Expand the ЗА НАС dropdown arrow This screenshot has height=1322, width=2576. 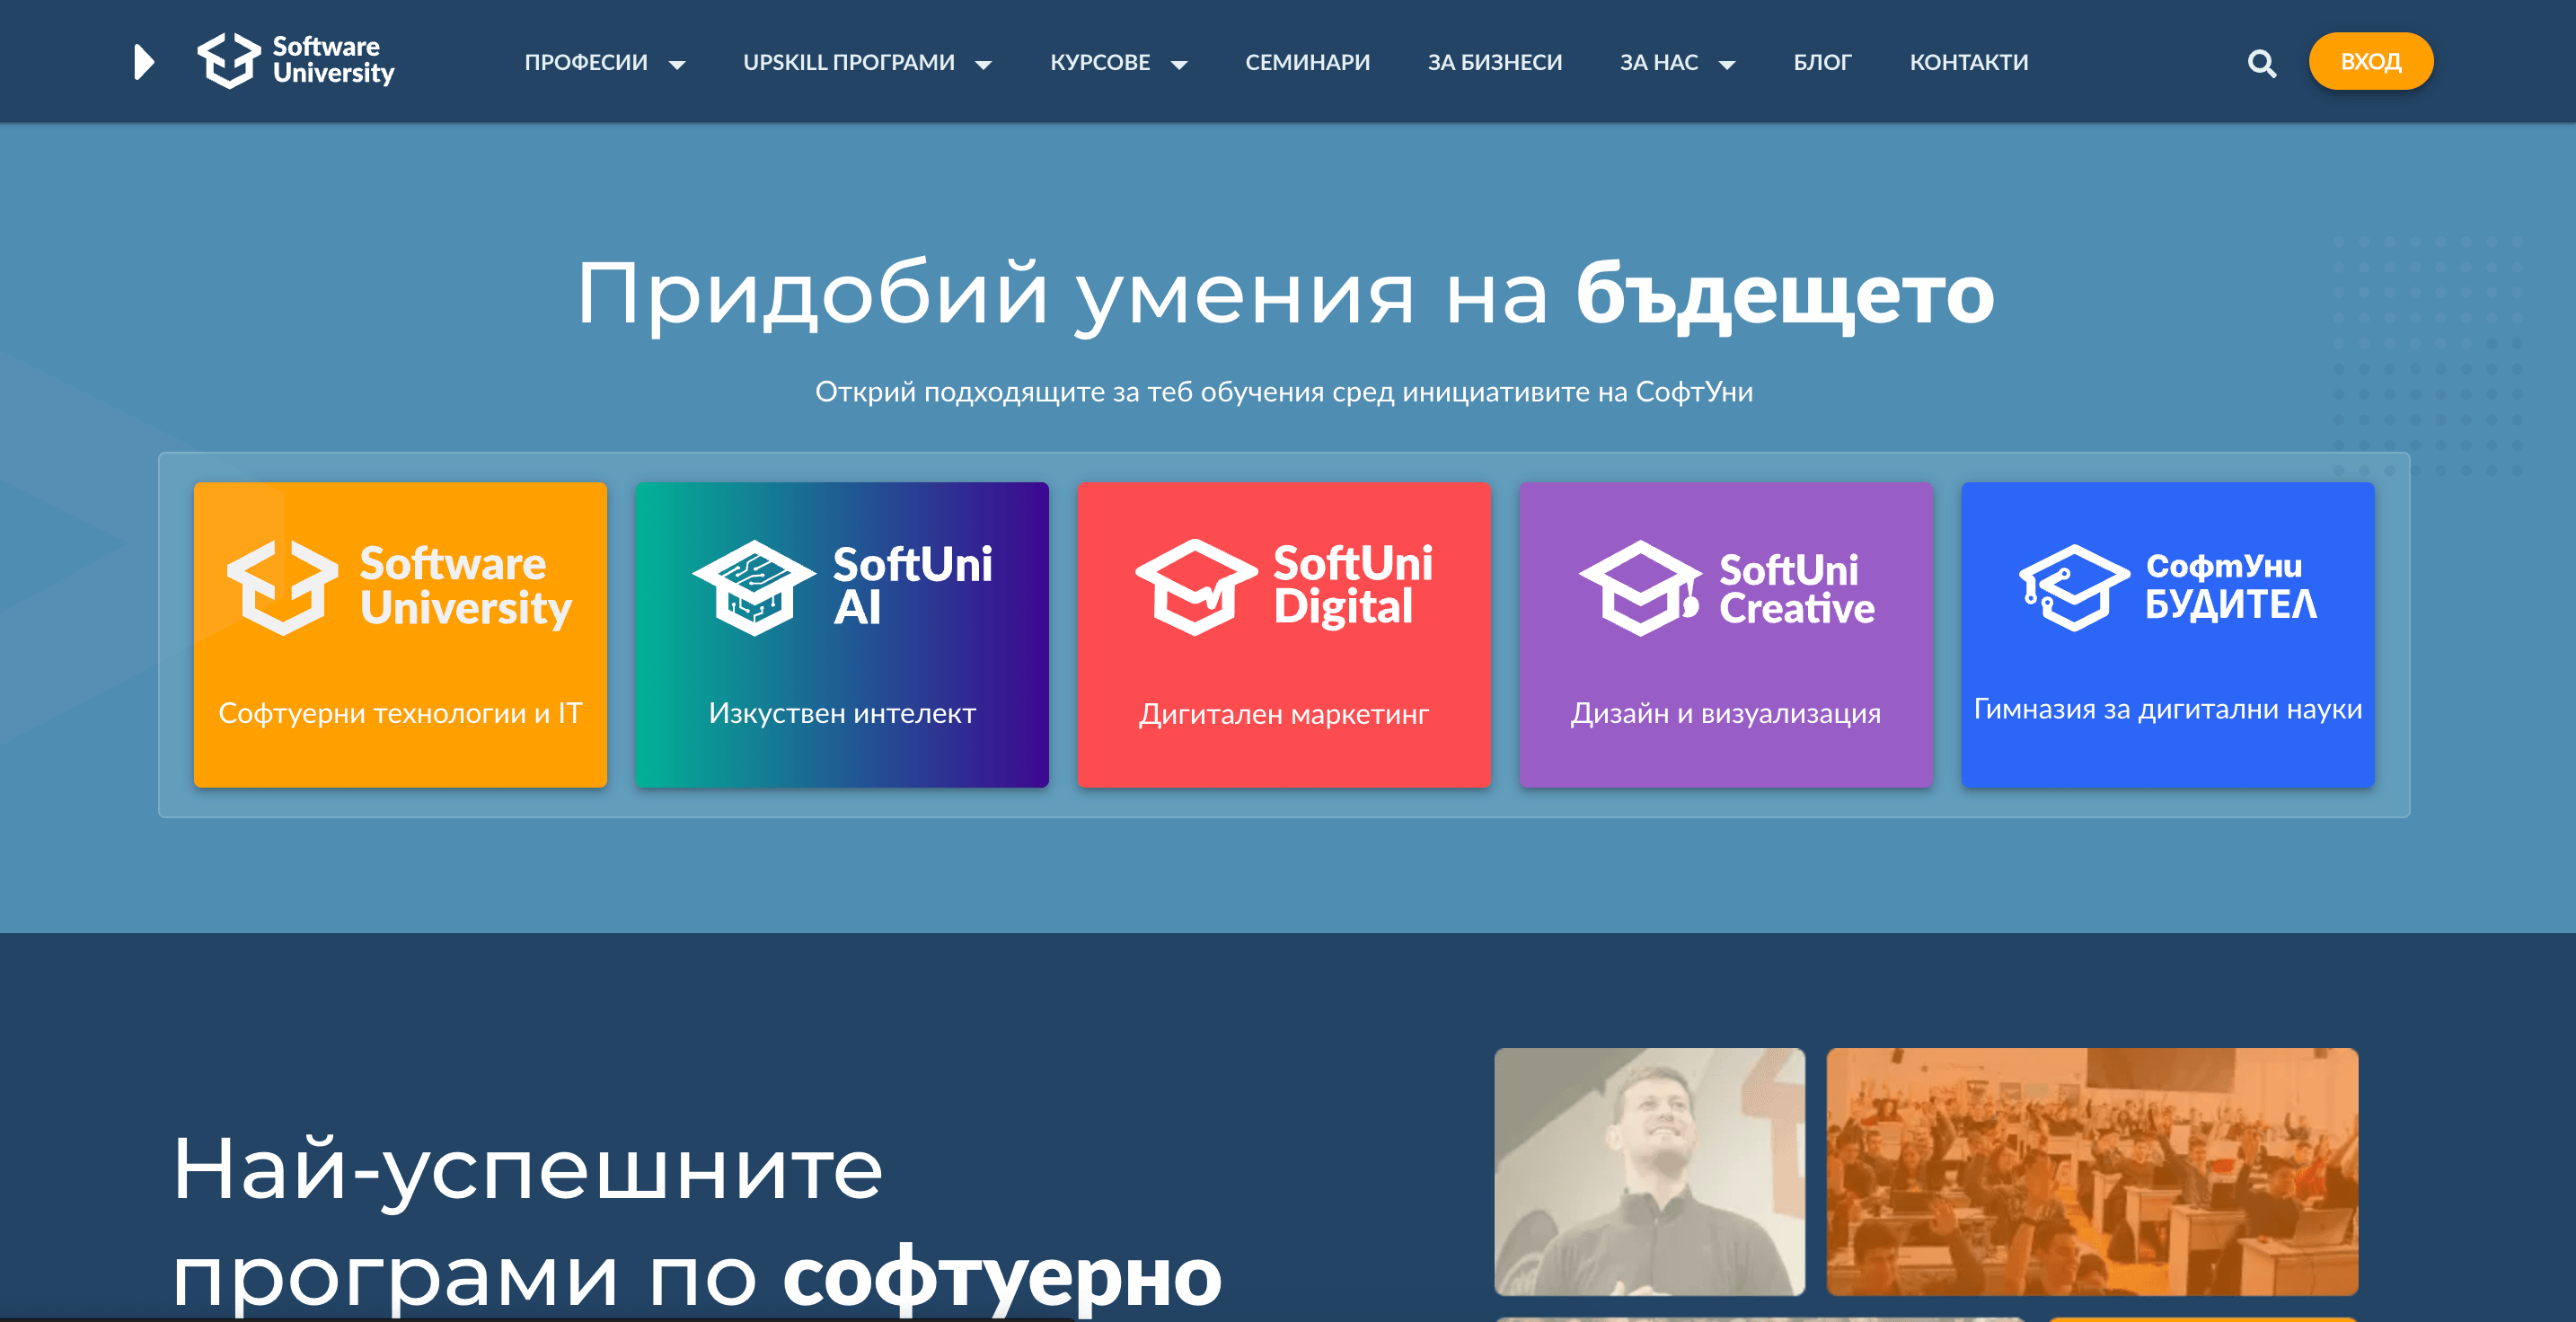(1726, 65)
